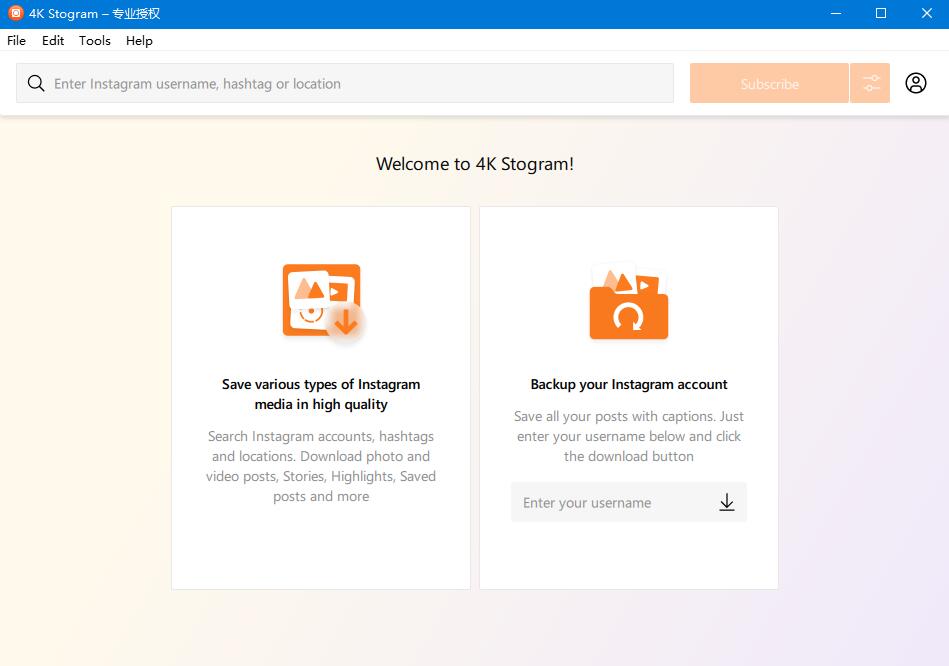This screenshot has width=949, height=666.
Task: Click the backup folder illustration icon
Action: (629, 302)
